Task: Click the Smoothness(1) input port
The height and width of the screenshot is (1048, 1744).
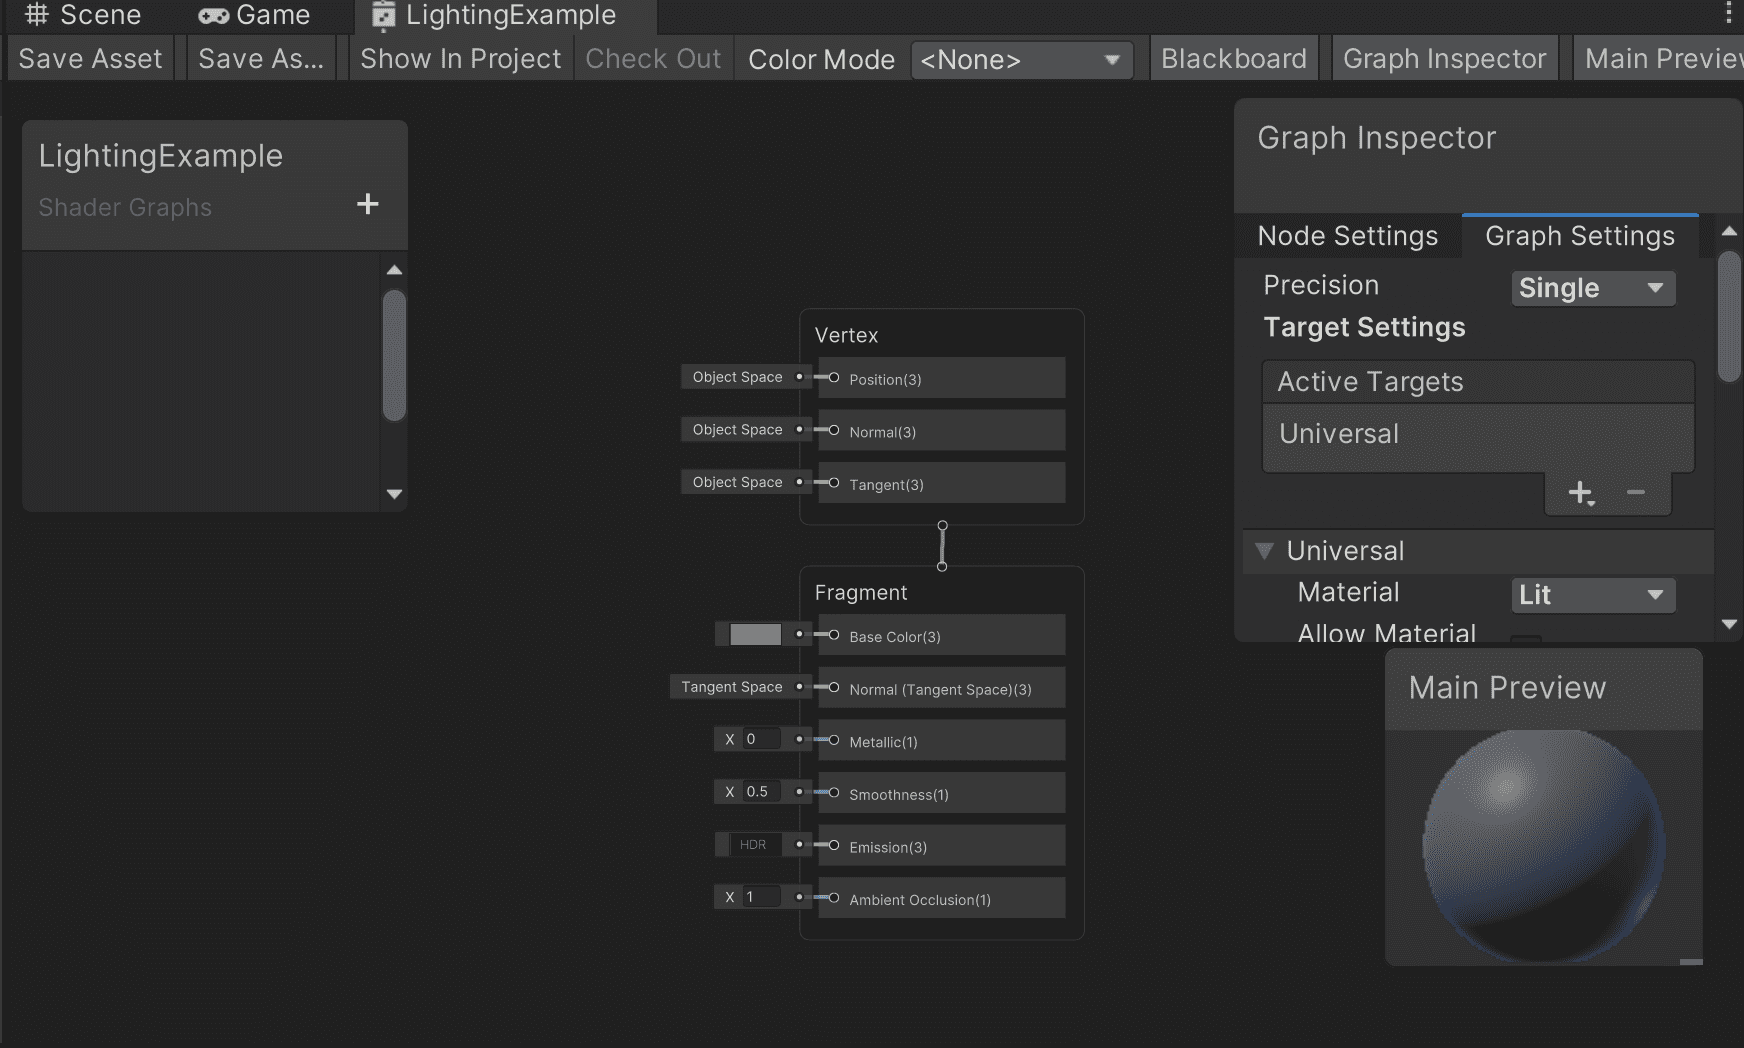Action: (x=834, y=792)
